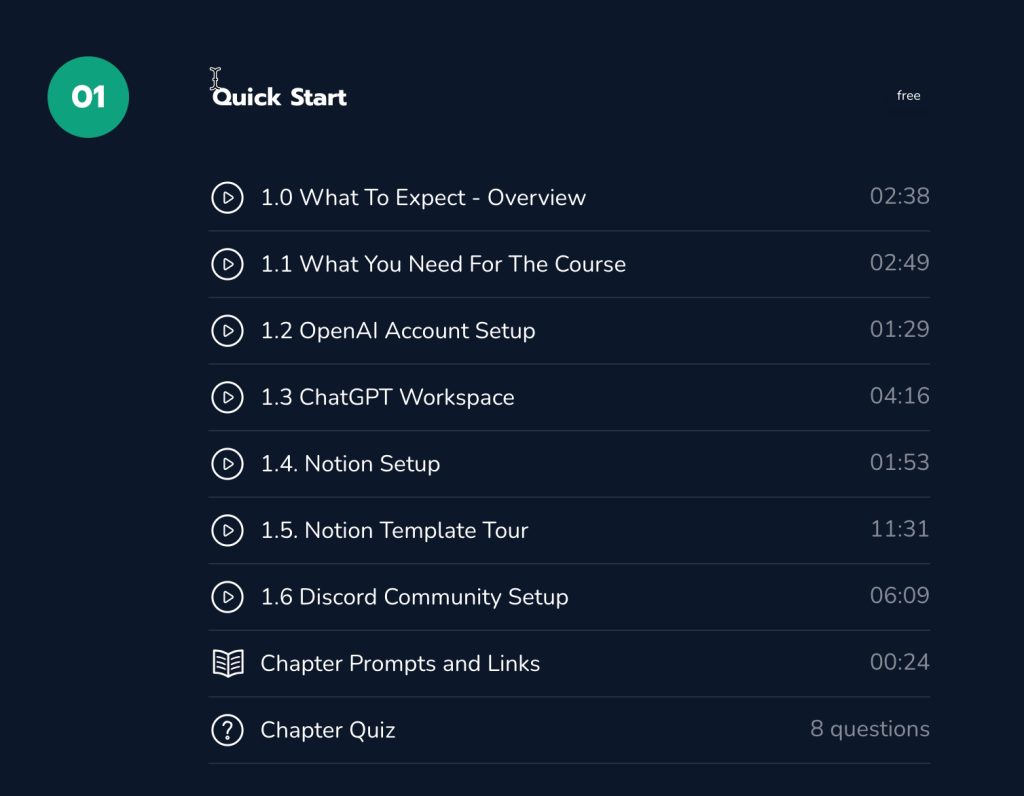Click the play icon for 1.0 What To Expect
The image size is (1024, 796).
click(x=227, y=197)
